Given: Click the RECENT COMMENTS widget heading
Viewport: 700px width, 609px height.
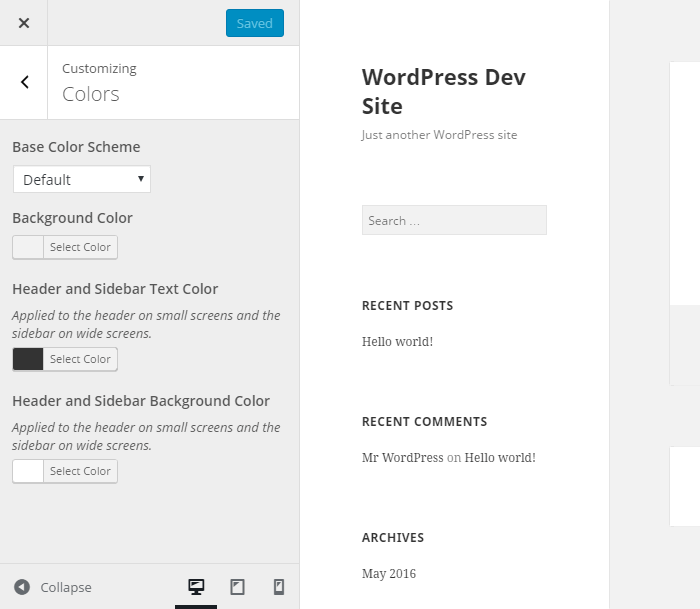Looking at the screenshot, I should click(x=425, y=422).
